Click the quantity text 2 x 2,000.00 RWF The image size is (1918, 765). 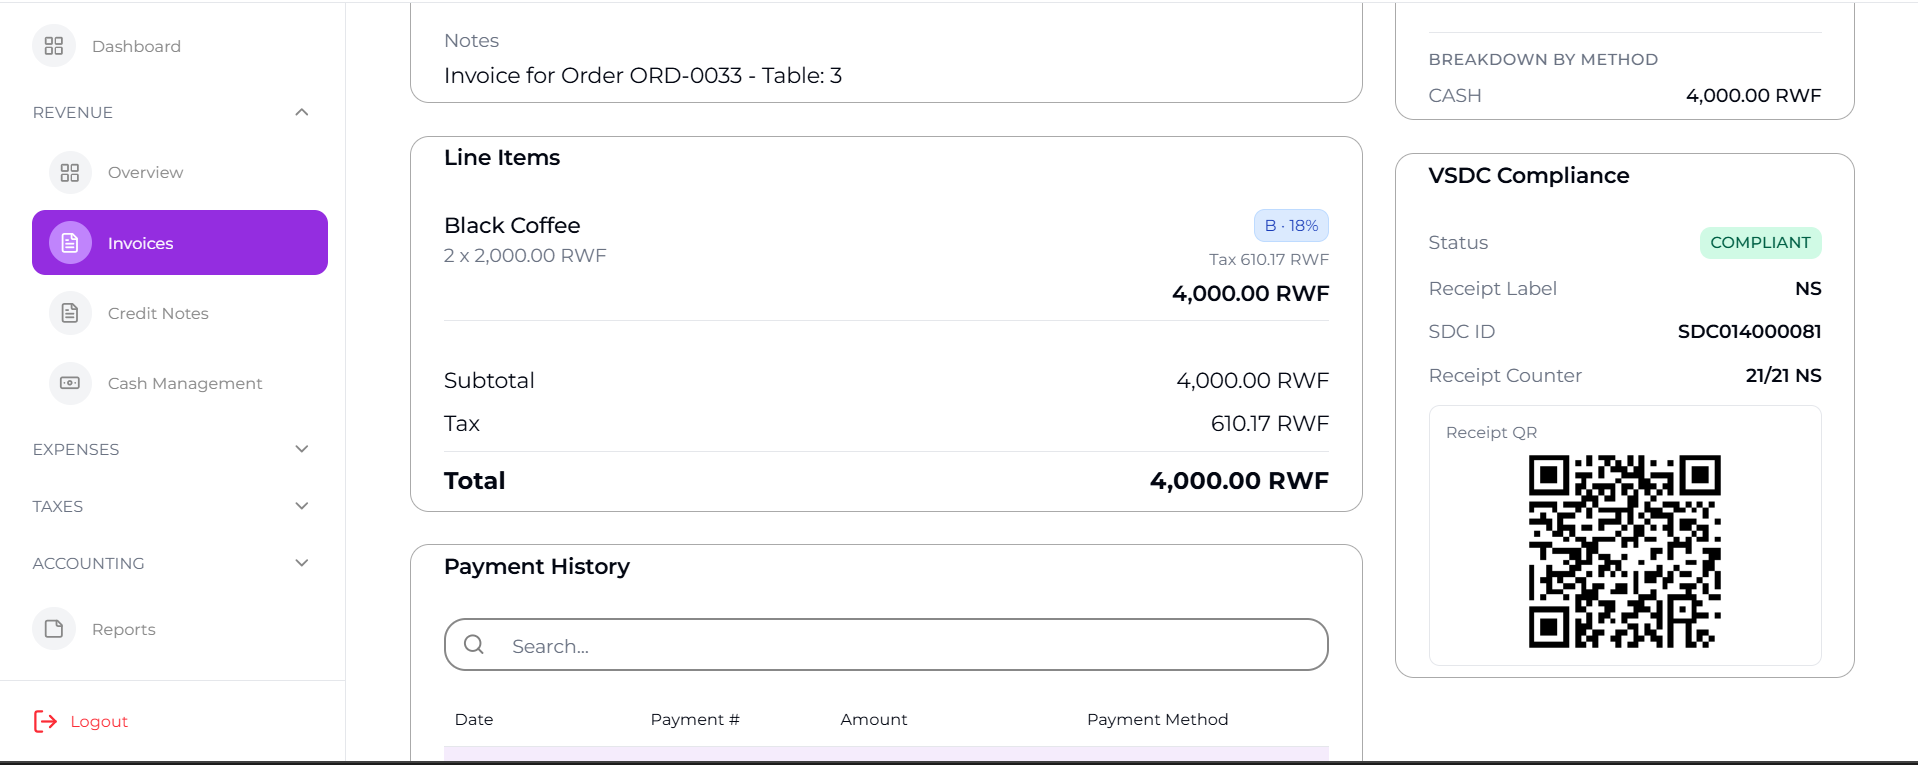(x=525, y=255)
